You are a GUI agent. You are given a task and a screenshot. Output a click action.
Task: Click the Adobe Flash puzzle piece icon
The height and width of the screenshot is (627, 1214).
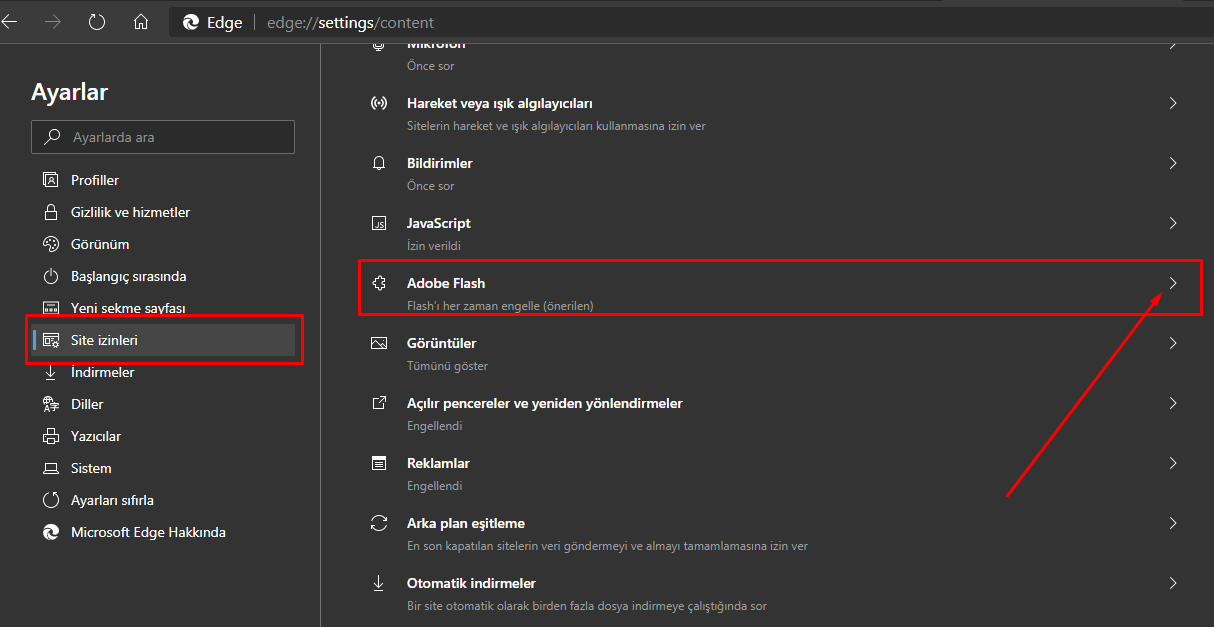(379, 283)
